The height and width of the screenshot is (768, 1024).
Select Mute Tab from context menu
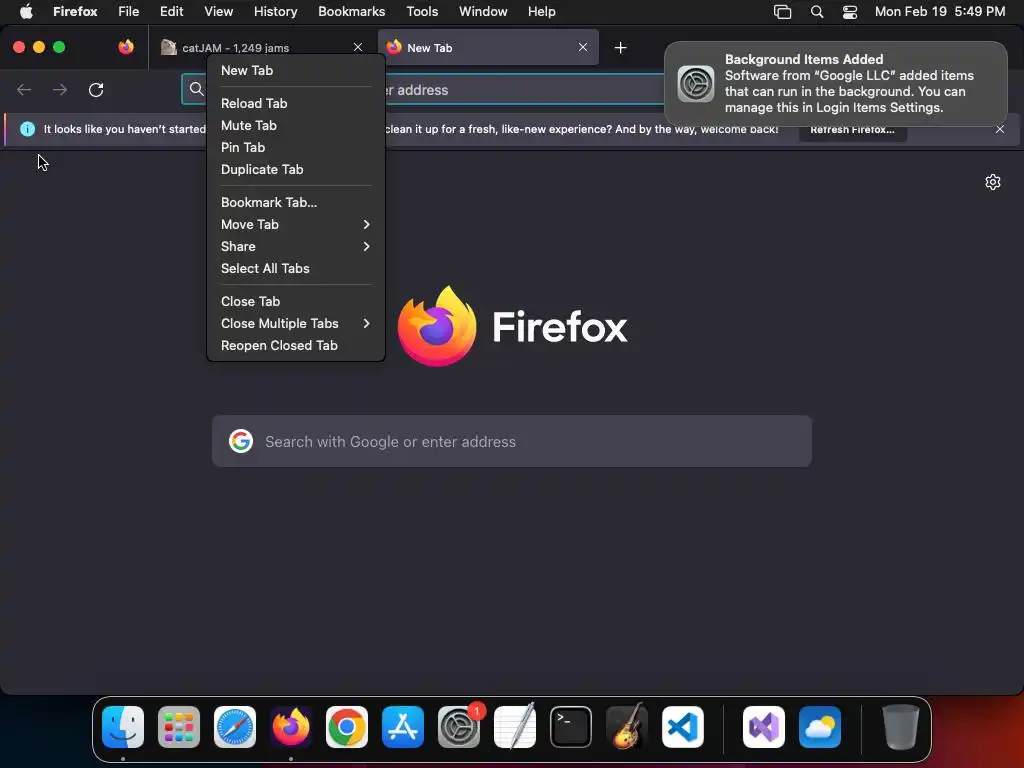click(x=296, y=125)
